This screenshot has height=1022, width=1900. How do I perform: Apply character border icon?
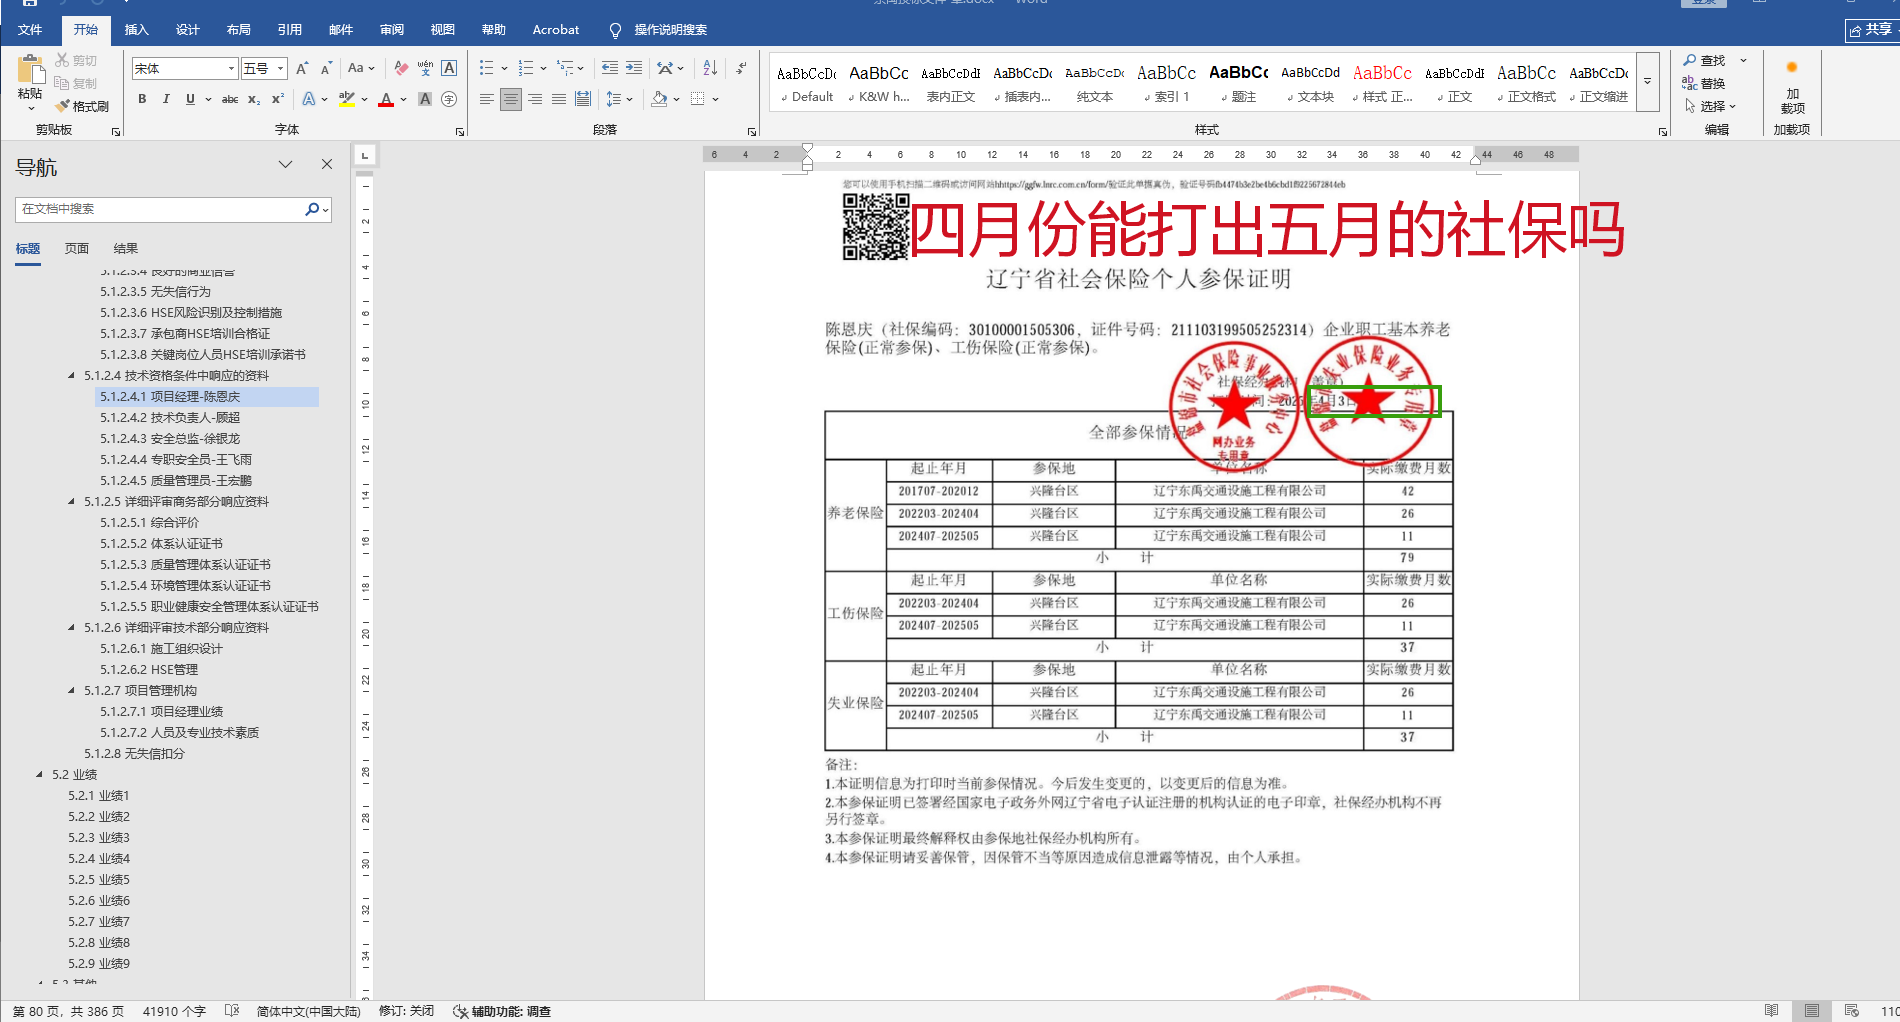[x=449, y=68]
